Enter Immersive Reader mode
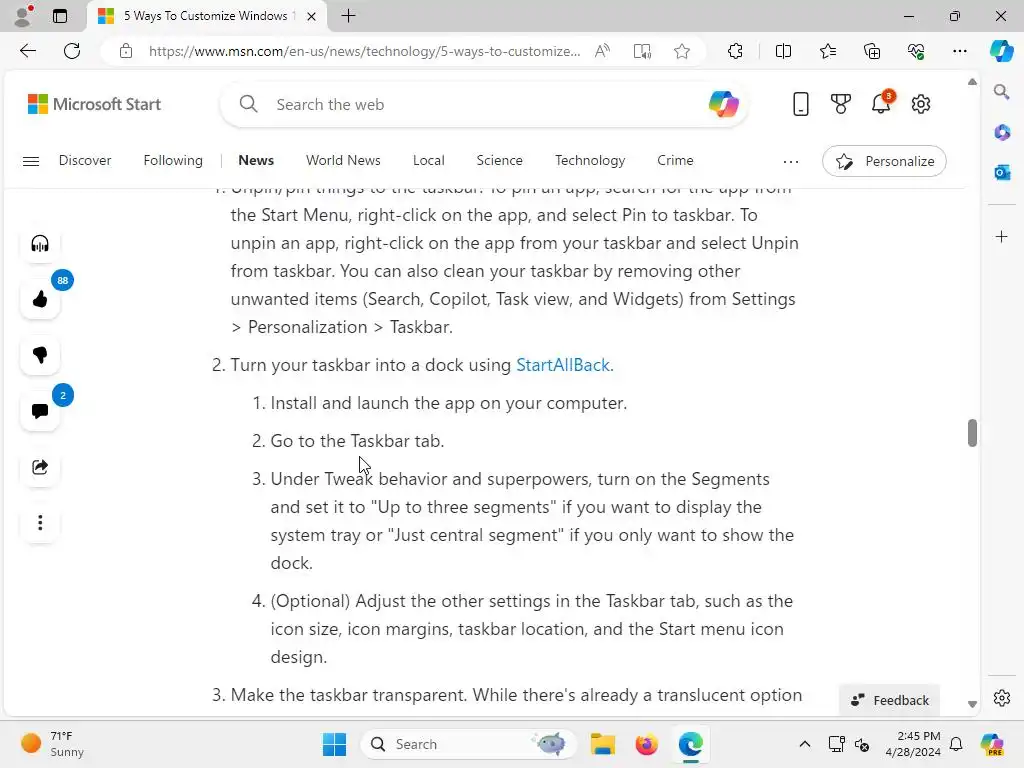1024x768 pixels. click(x=642, y=51)
